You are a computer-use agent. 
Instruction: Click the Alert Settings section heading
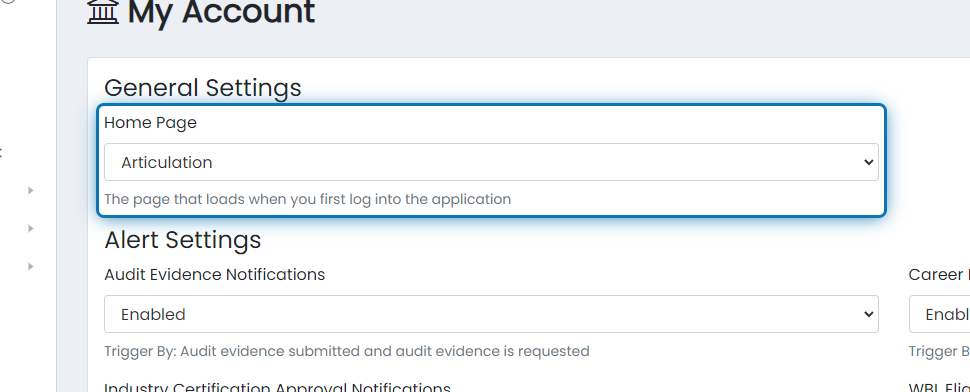(x=183, y=240)
